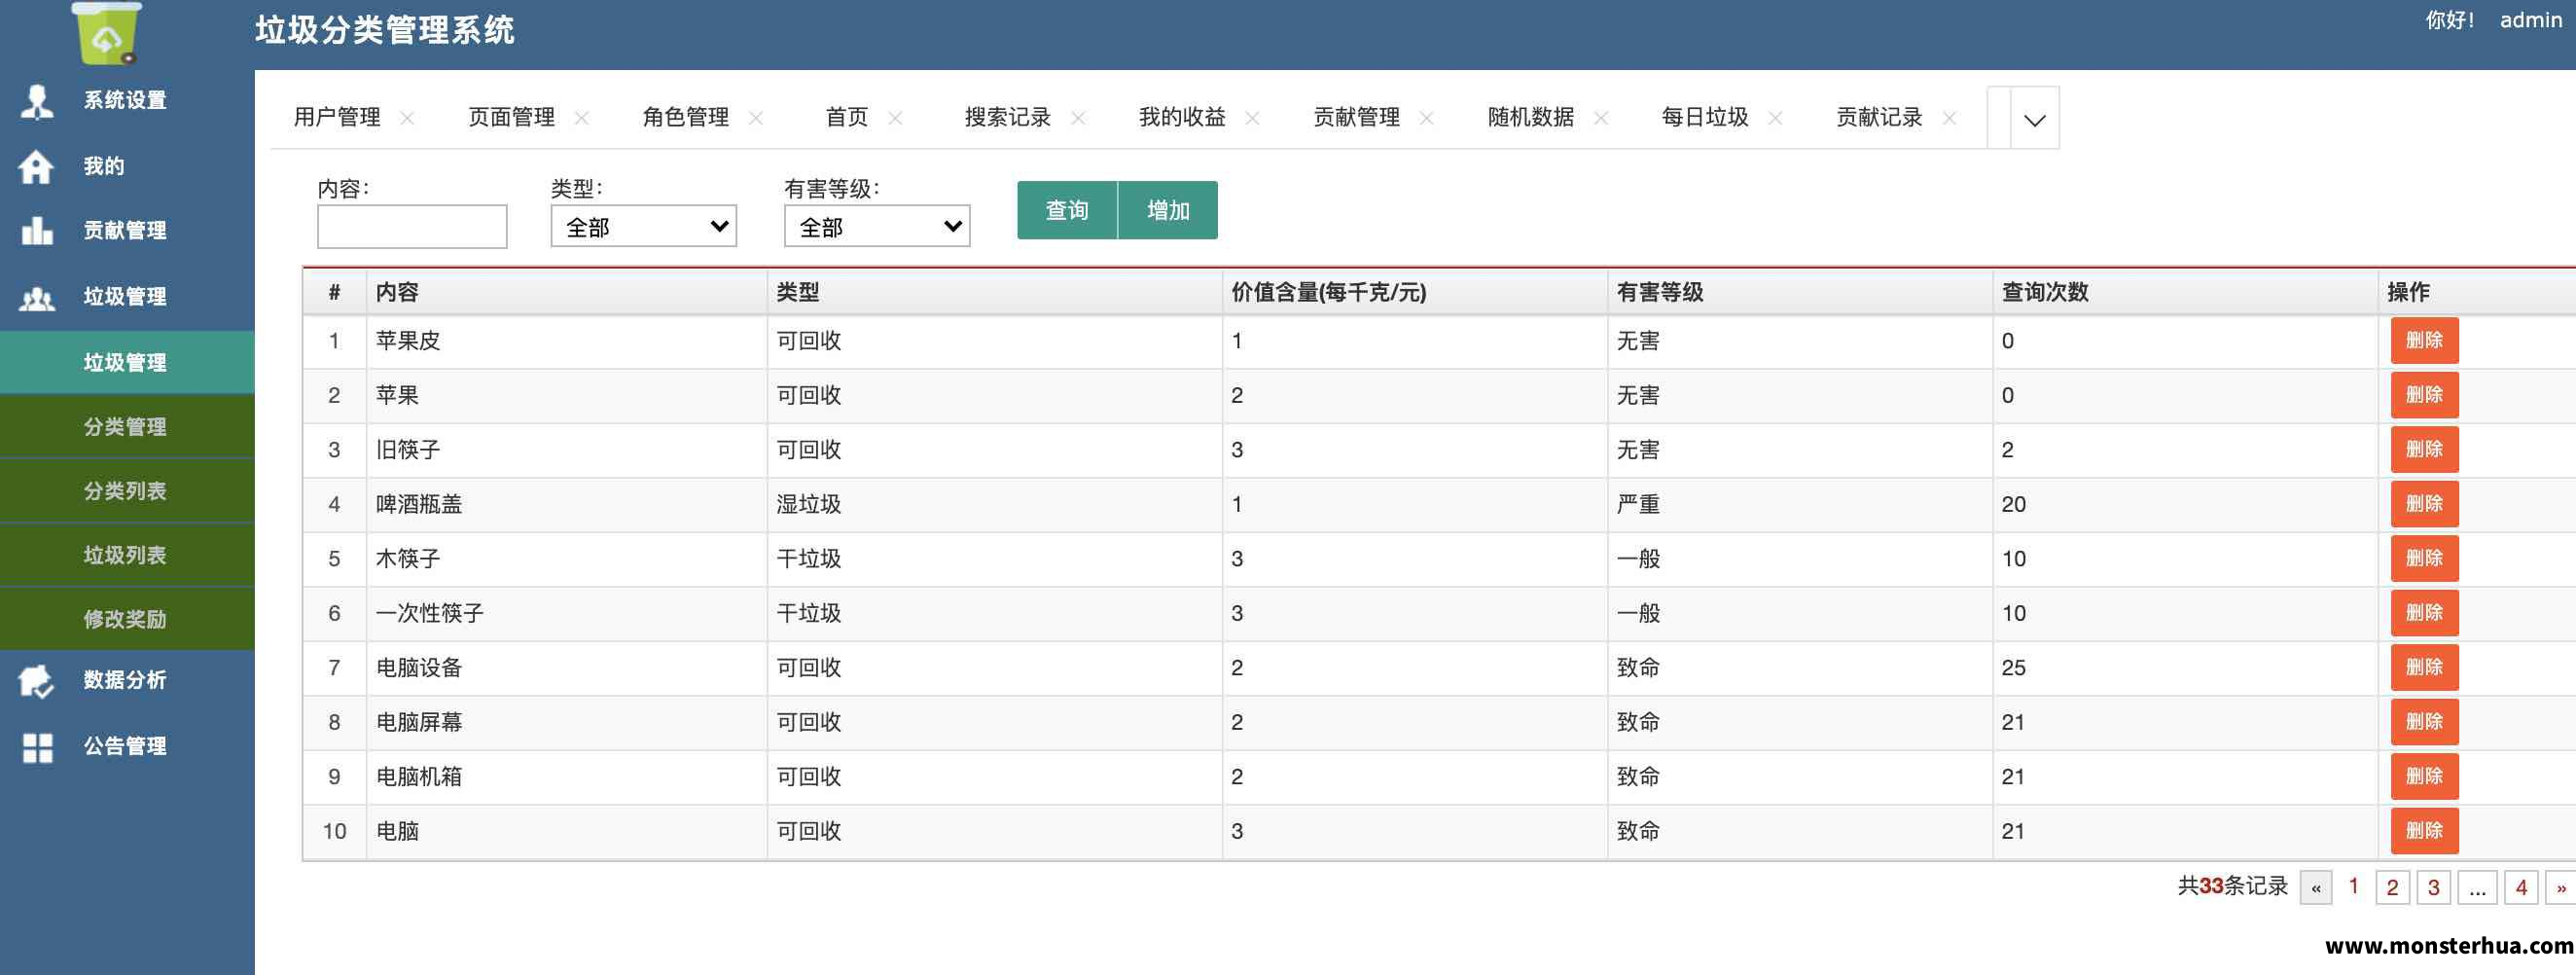Screen dimensions: 2576x975
Task: Click the 查询 button
Action: click(x=1067, y=210)
